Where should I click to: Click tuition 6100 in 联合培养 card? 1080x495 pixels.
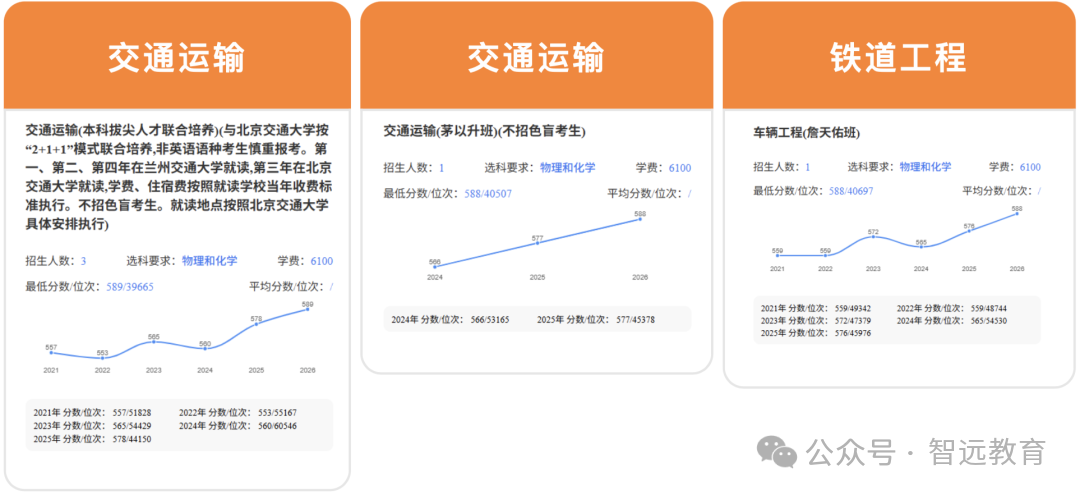point(322,261)
